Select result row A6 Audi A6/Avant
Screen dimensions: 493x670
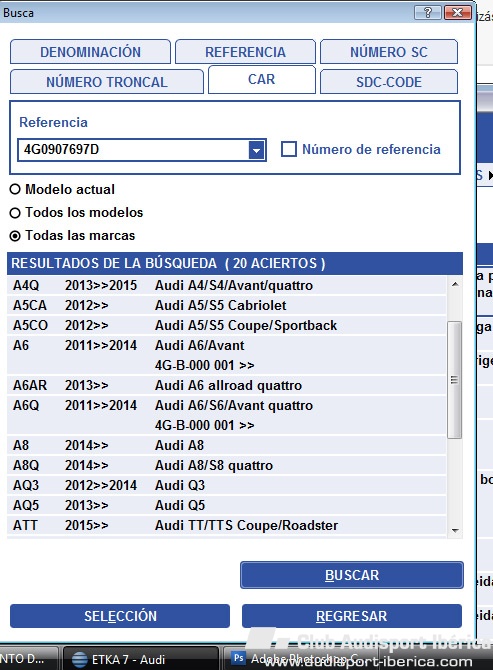(x=227, y=355)
